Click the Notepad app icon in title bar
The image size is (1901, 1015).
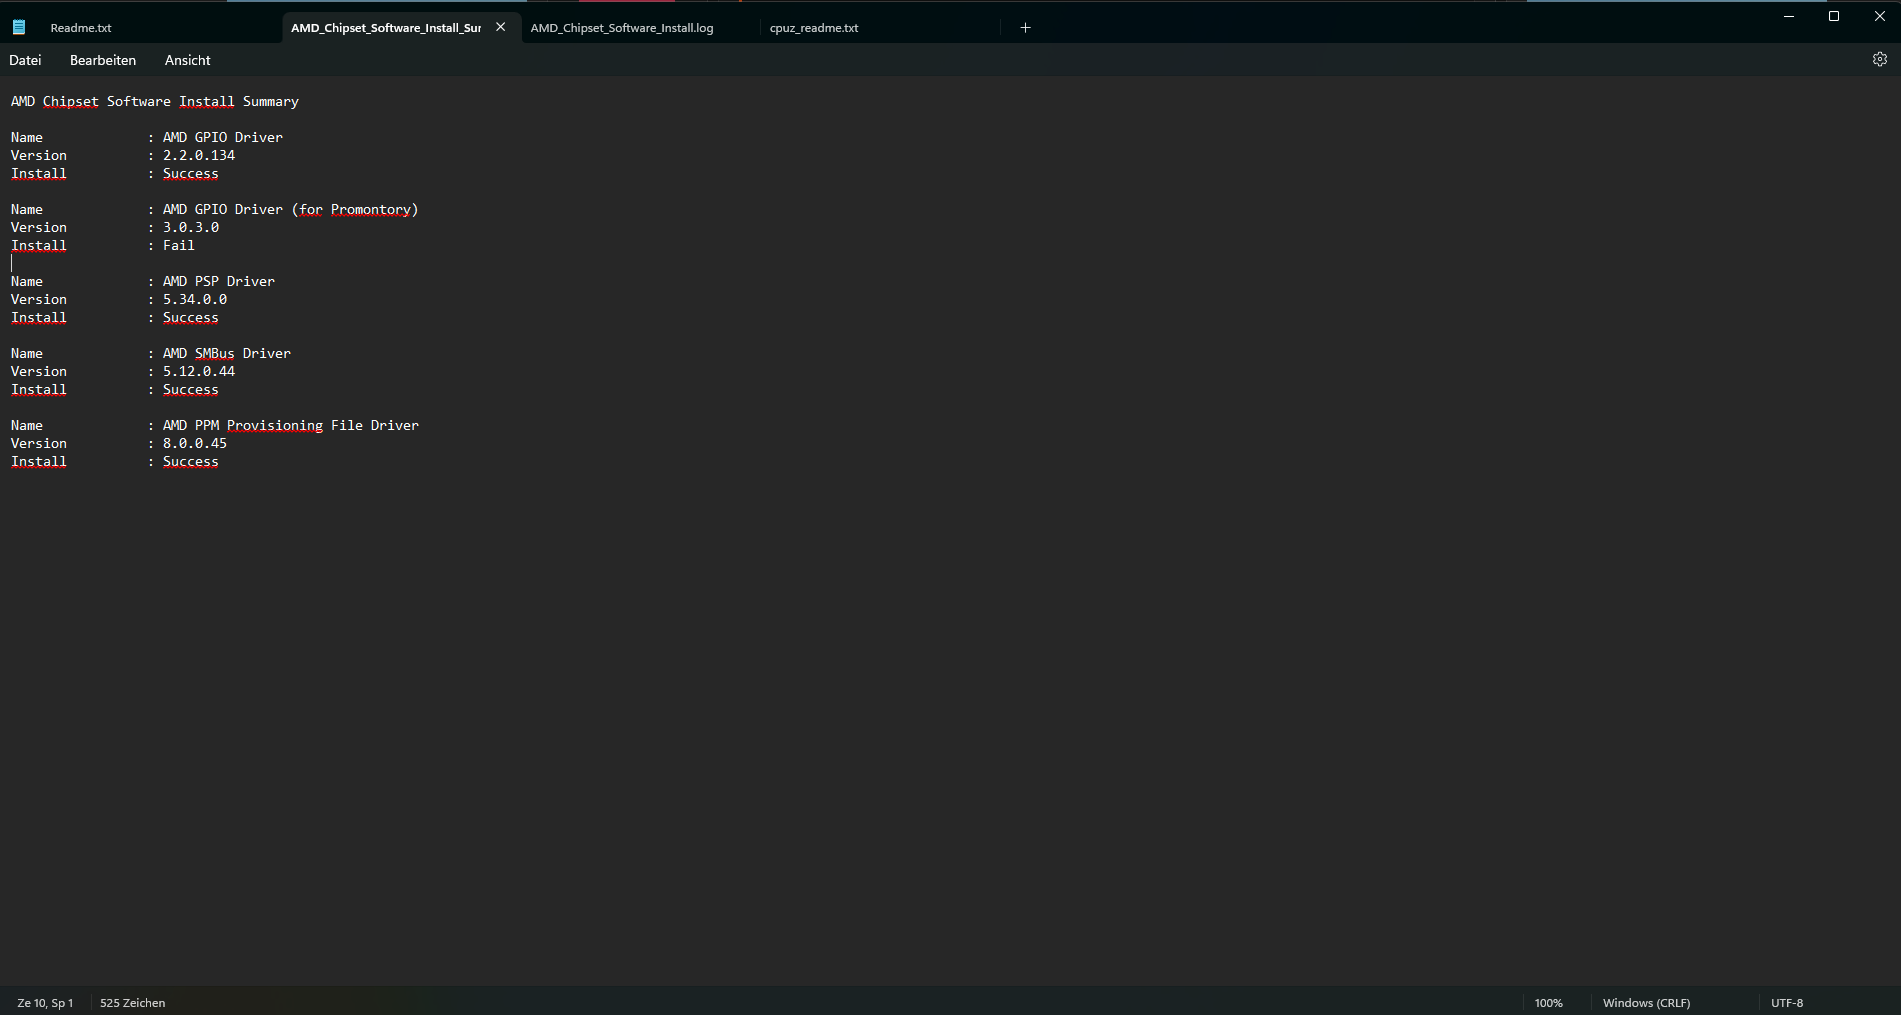pos(19,28)
